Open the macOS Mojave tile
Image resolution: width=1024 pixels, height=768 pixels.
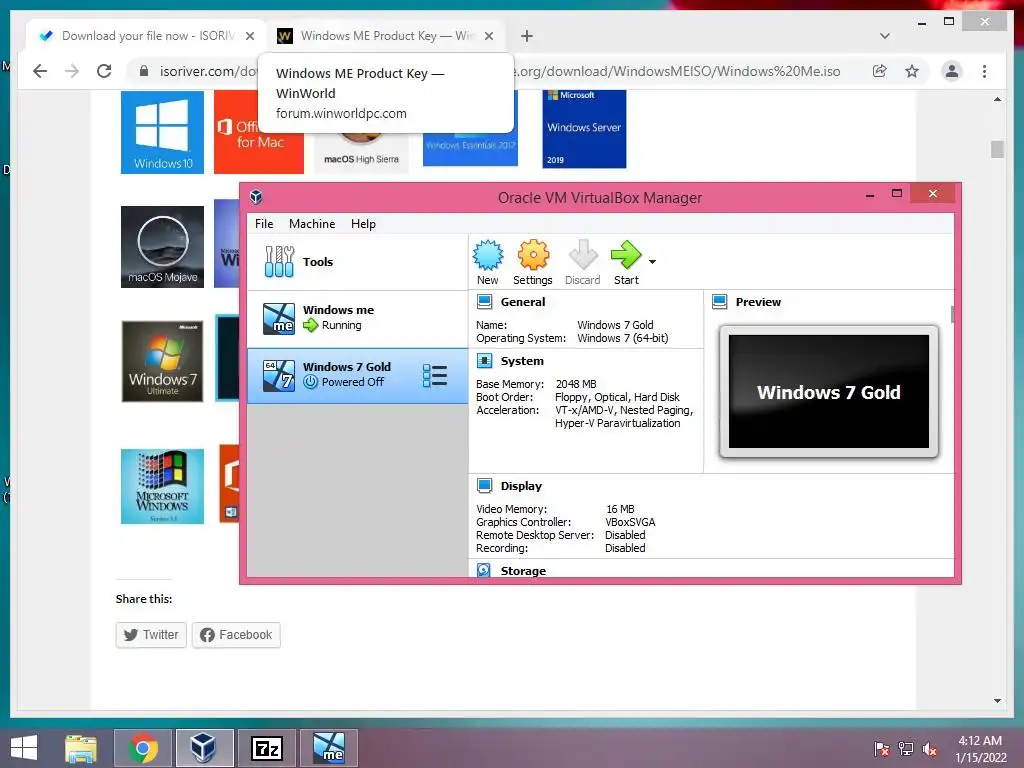[x=162, y=247]
